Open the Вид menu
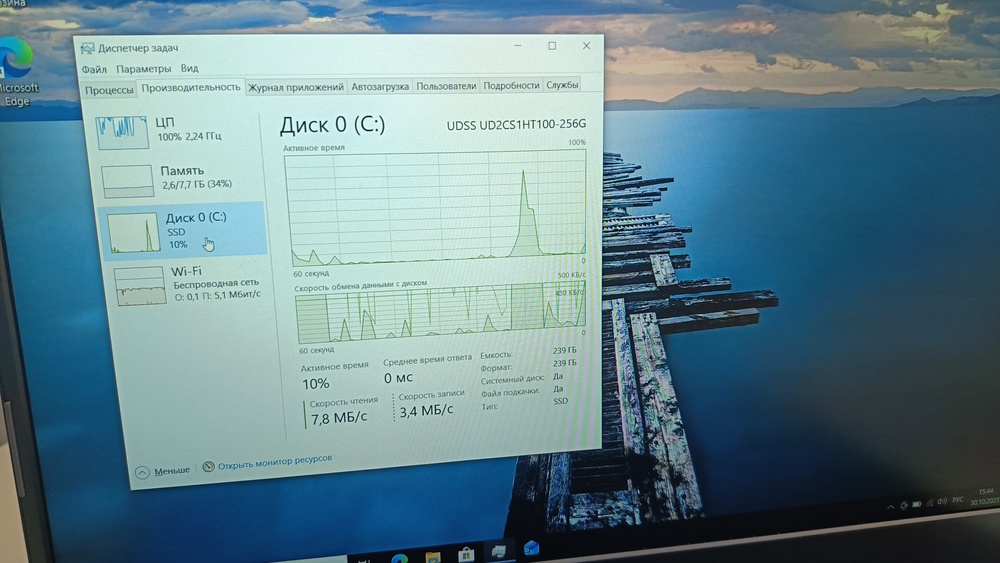 (x=189, y=69)
